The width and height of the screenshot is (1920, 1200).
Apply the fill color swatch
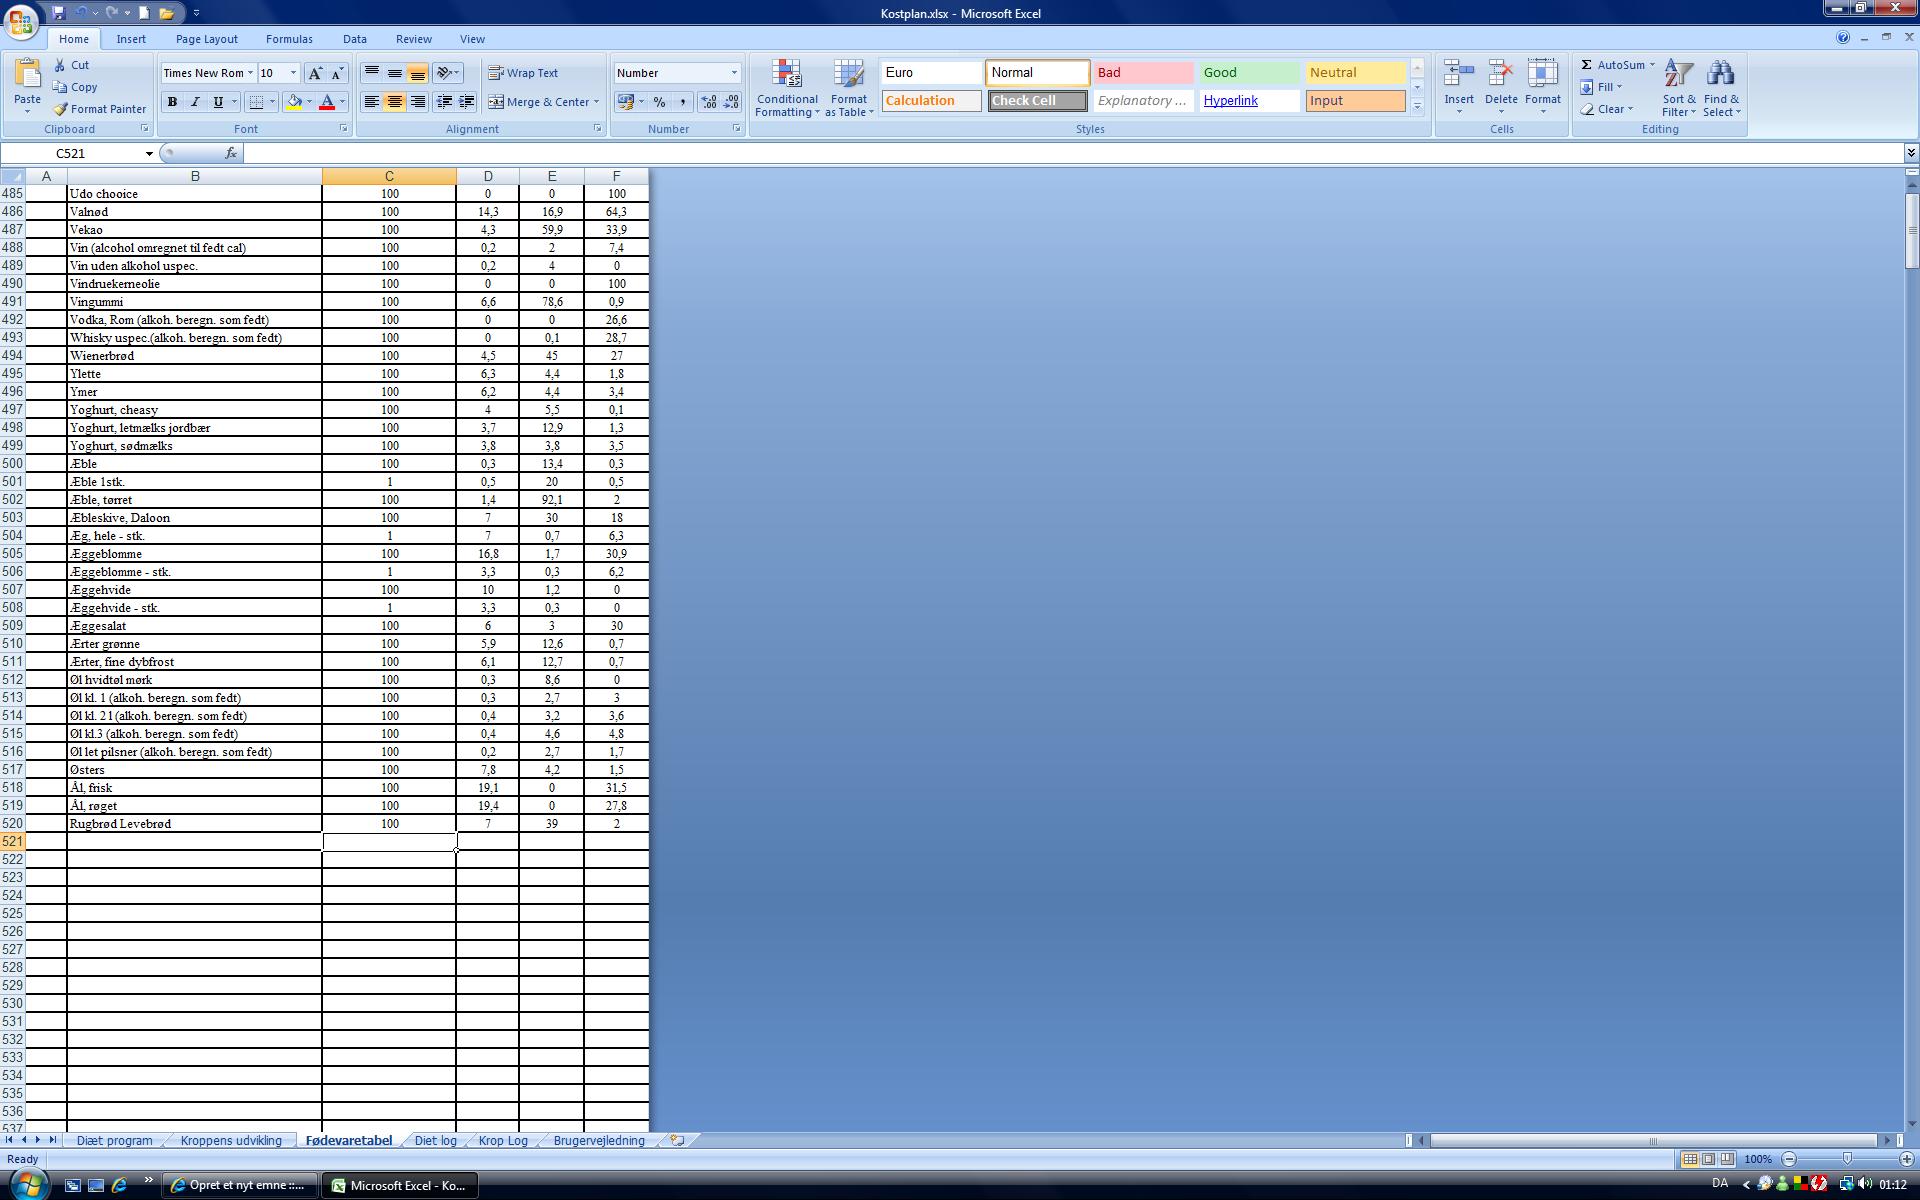coord(294,102)
